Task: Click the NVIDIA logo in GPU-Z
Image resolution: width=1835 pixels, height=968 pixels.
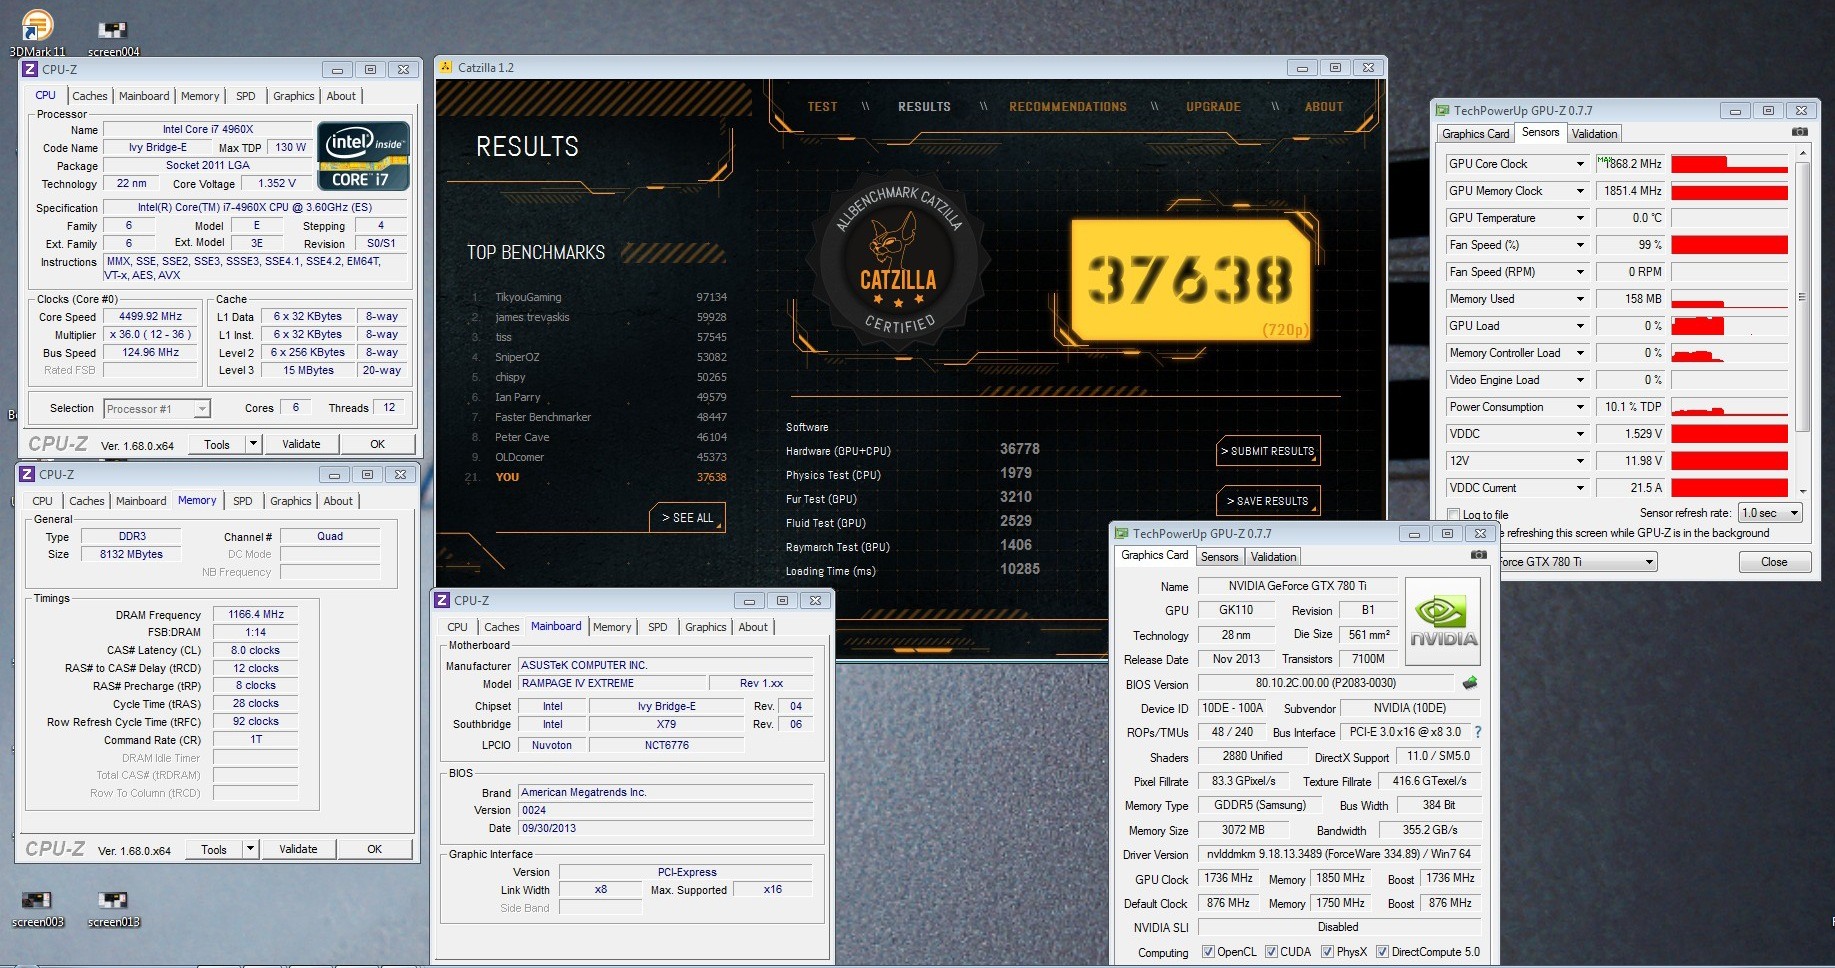Action: point(1443,624)
